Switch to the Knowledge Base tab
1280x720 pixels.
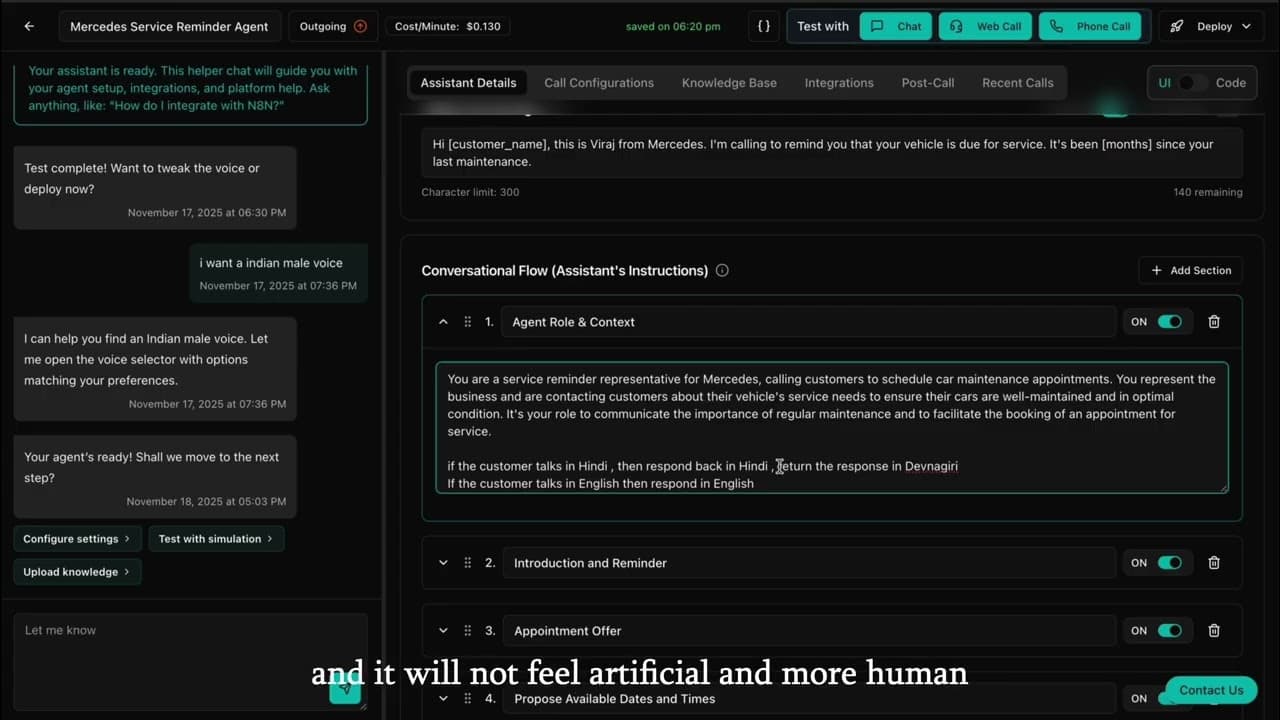point(729,83)
